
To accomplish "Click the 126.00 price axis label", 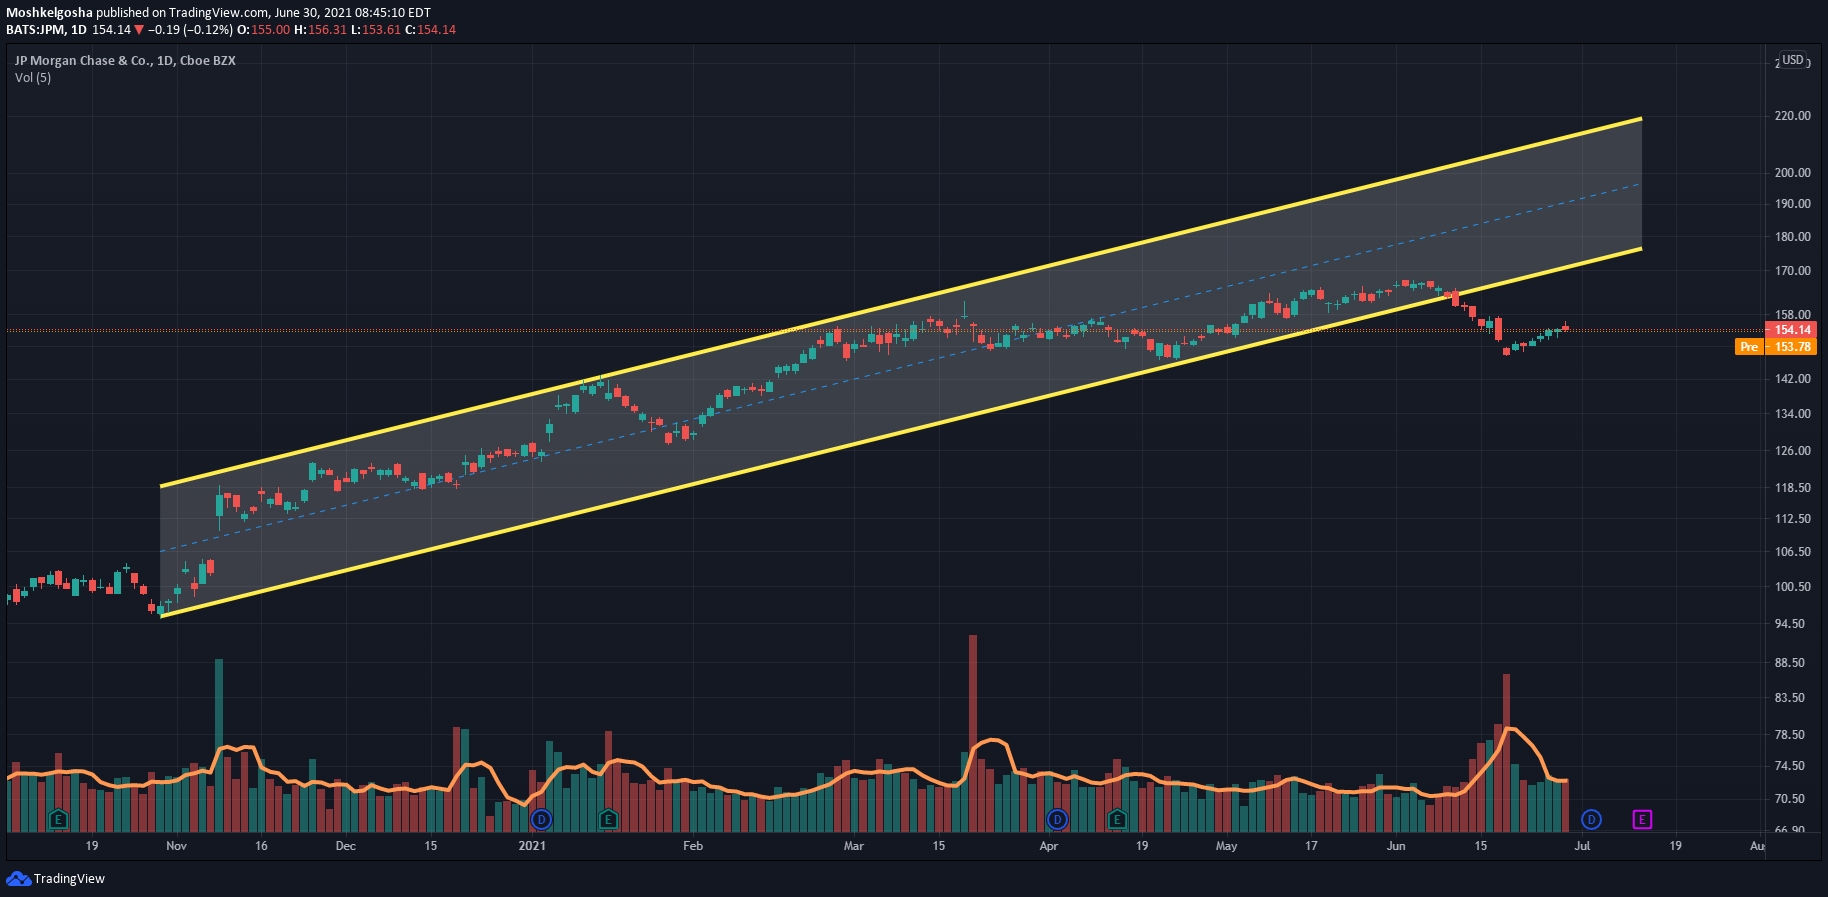I will tap(1792, 451).
